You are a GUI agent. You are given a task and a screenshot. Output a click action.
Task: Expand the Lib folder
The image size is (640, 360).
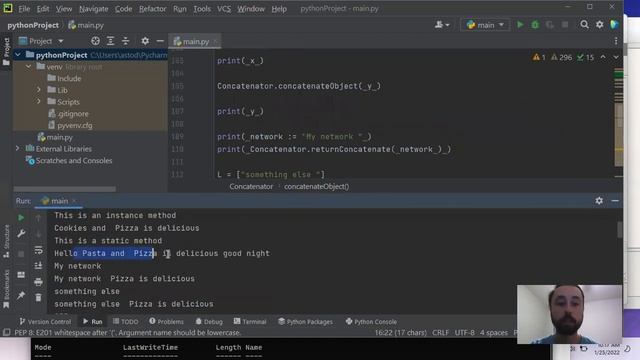click(39, 90)
